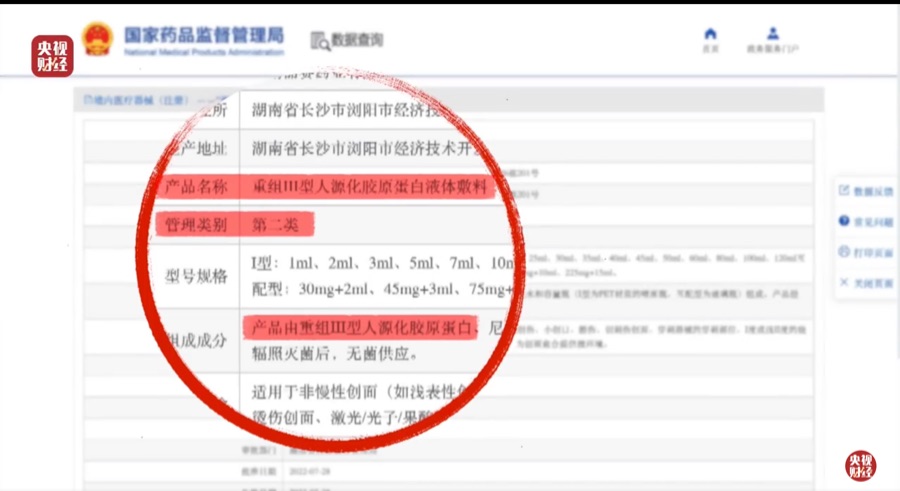The height and width of the screenshot is (491, 900).
Task: Click the highlighted 产品名称 label
Action: point(196,188)
